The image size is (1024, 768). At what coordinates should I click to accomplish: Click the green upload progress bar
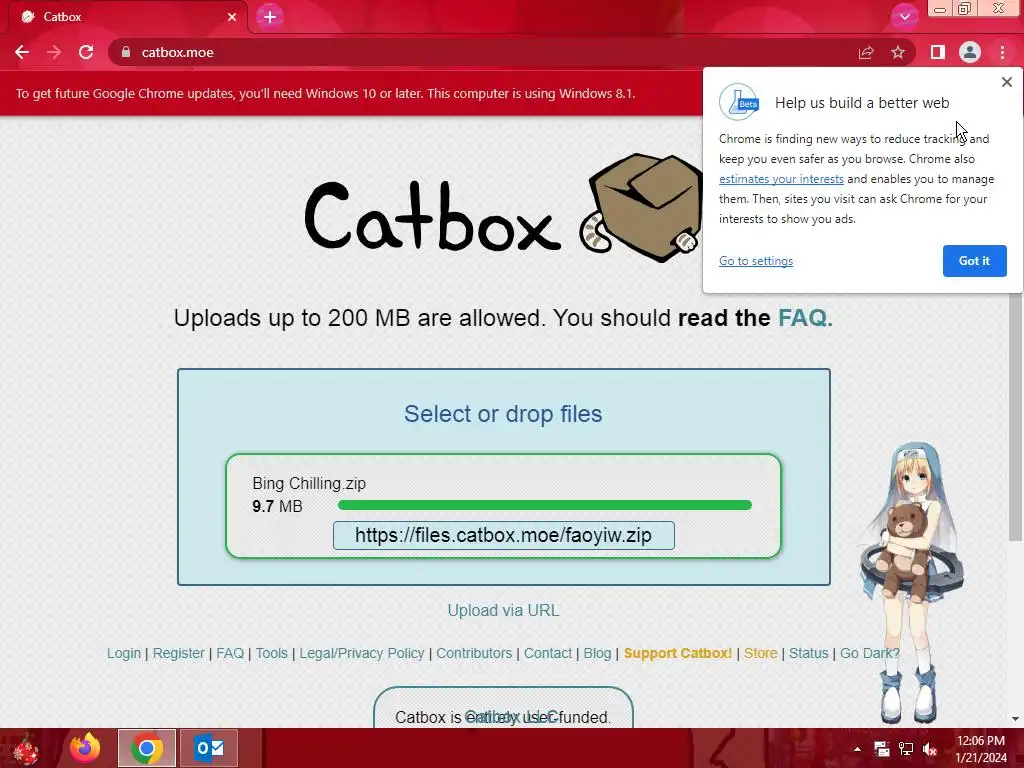[545, 505]
